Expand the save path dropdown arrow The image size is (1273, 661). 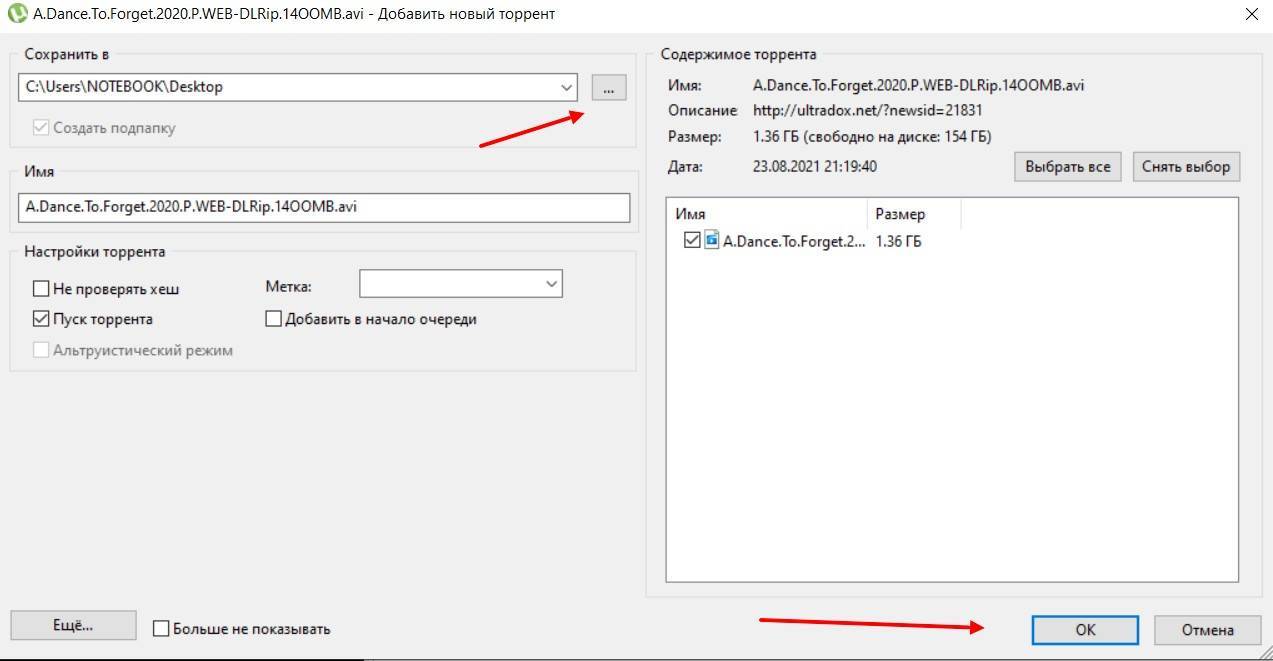(x=567, y=88)
